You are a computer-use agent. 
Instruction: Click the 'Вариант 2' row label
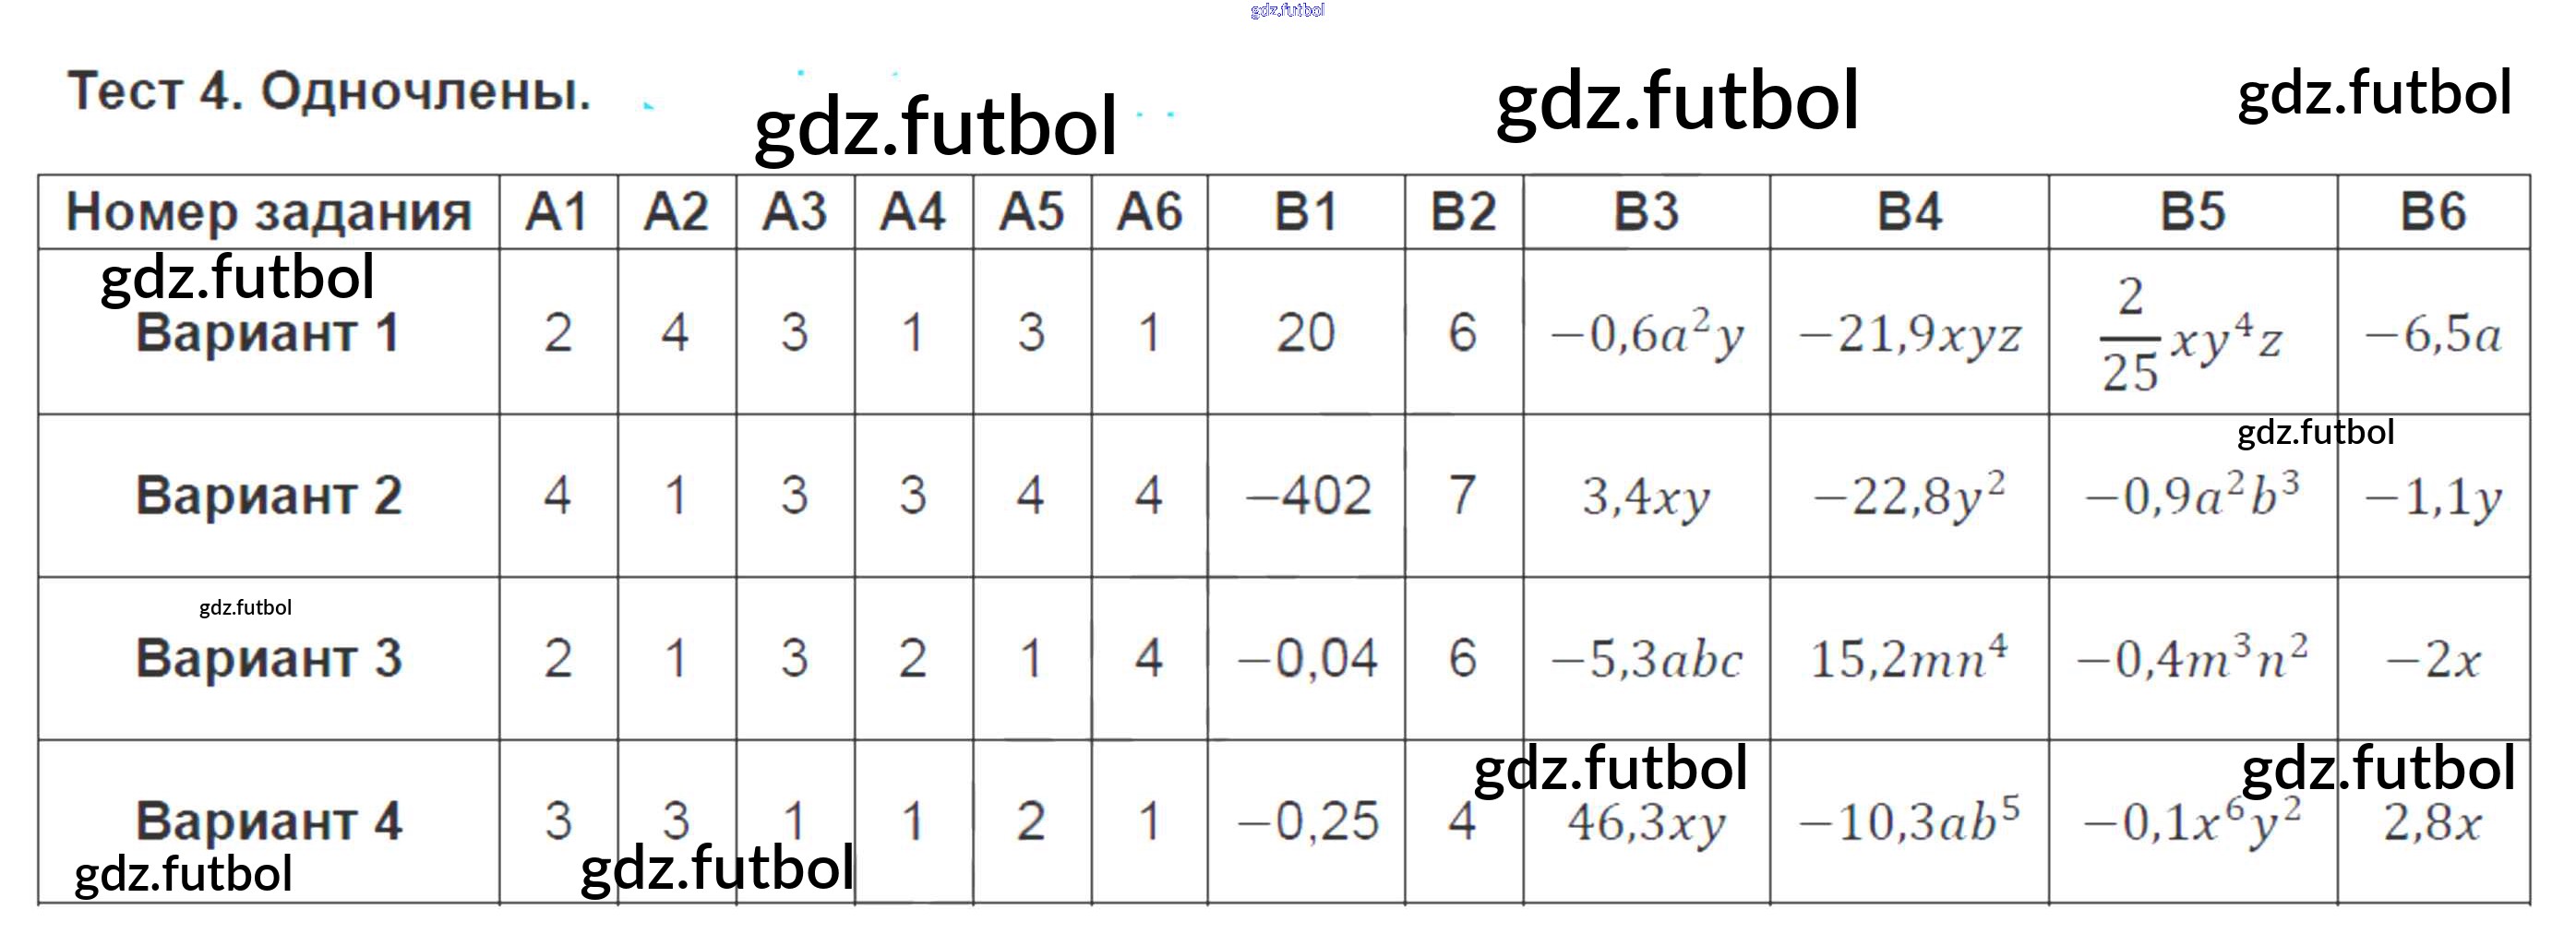pos(268,495)
